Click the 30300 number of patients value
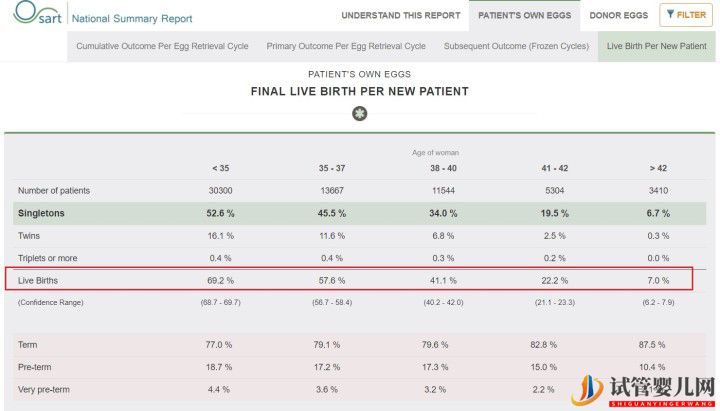720x411 pixels. pyautogui.click(x=220, y=190)
